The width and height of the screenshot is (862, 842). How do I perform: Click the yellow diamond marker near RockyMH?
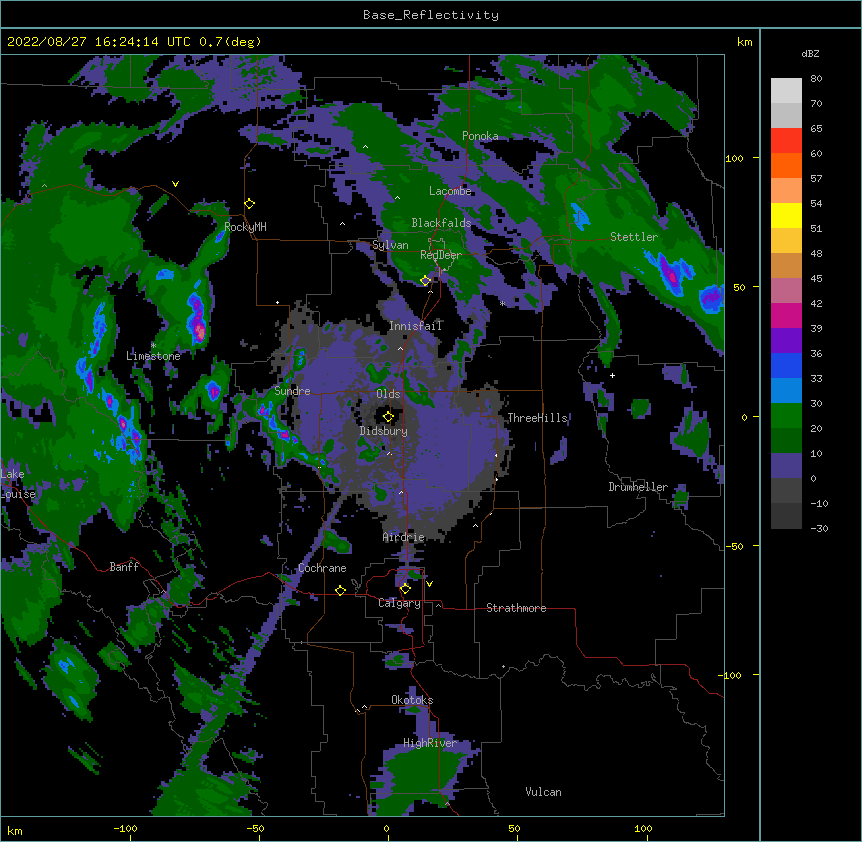250,204
